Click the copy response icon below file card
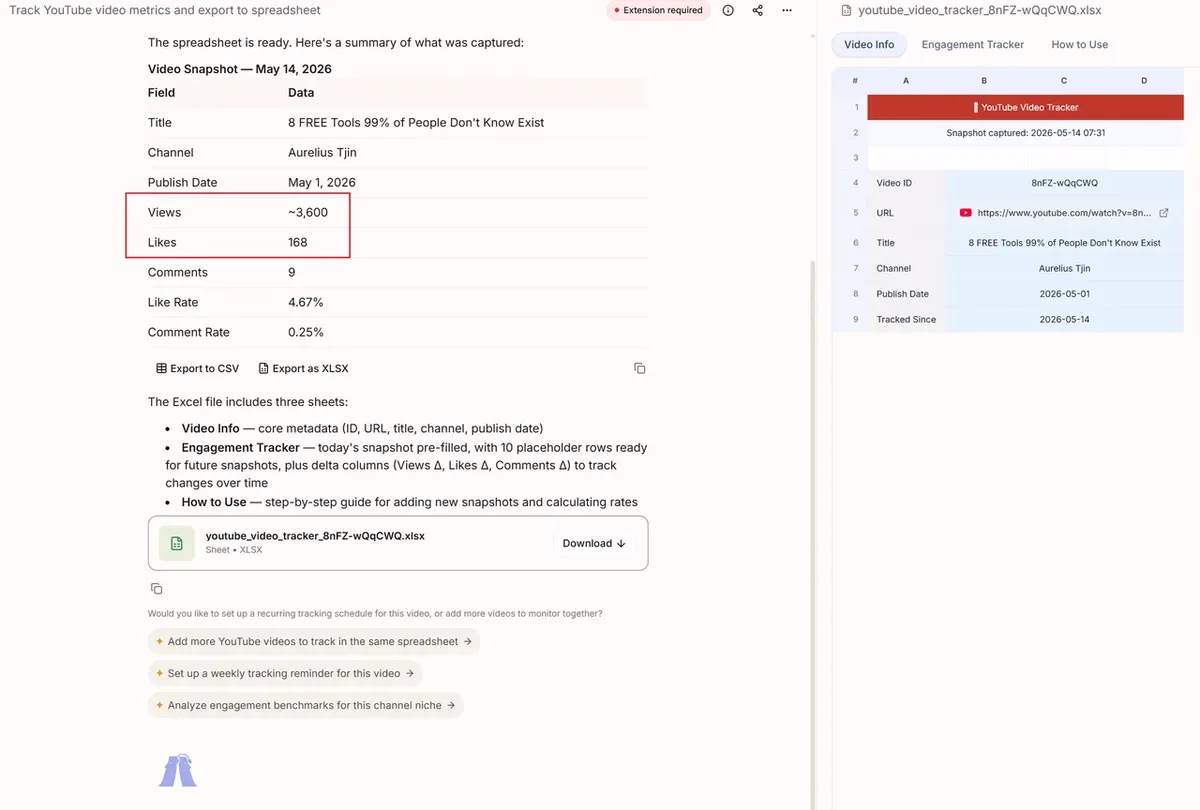Image resolution: width=1200 pixels, height=810 pixels. (x=156, y=589)
